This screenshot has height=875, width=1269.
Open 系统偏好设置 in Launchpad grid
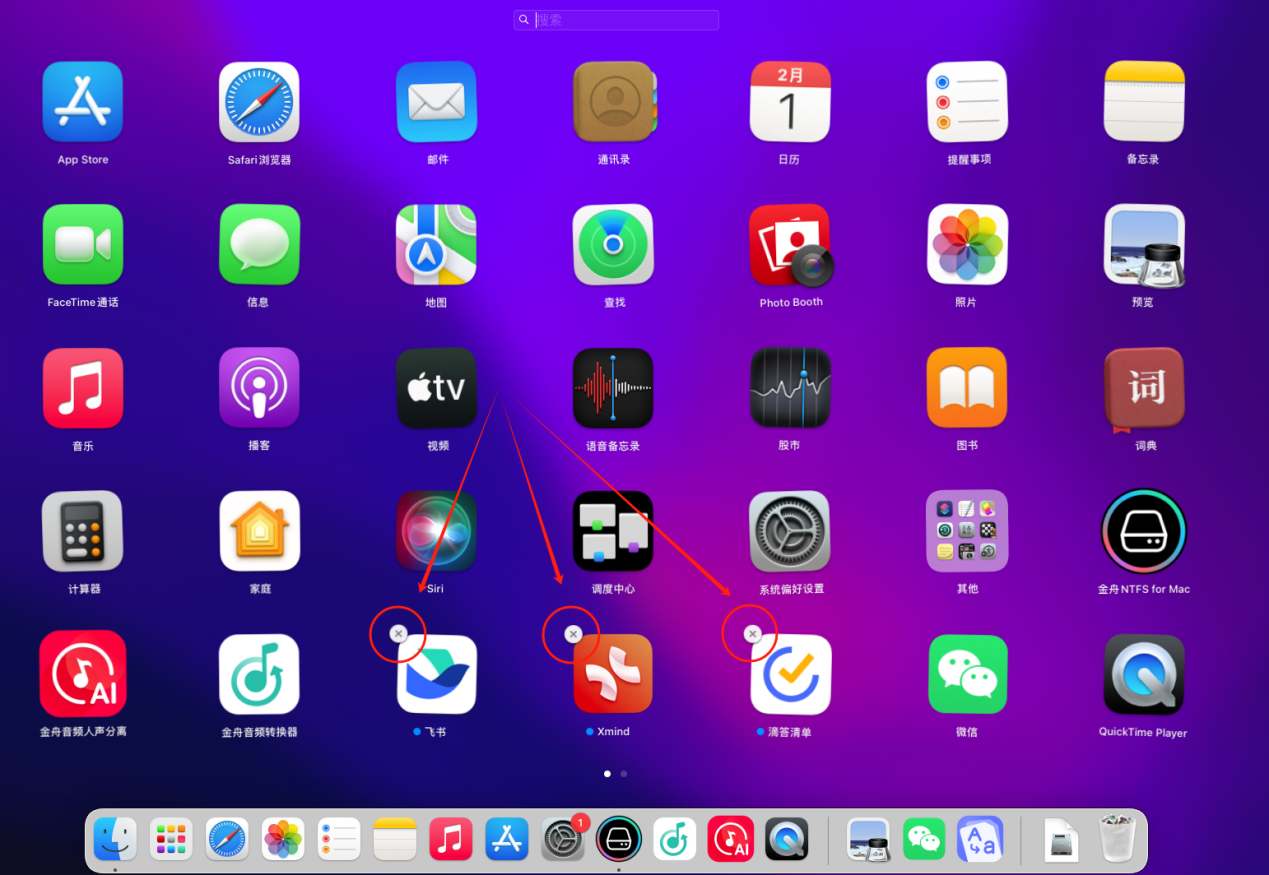point(790,531)
